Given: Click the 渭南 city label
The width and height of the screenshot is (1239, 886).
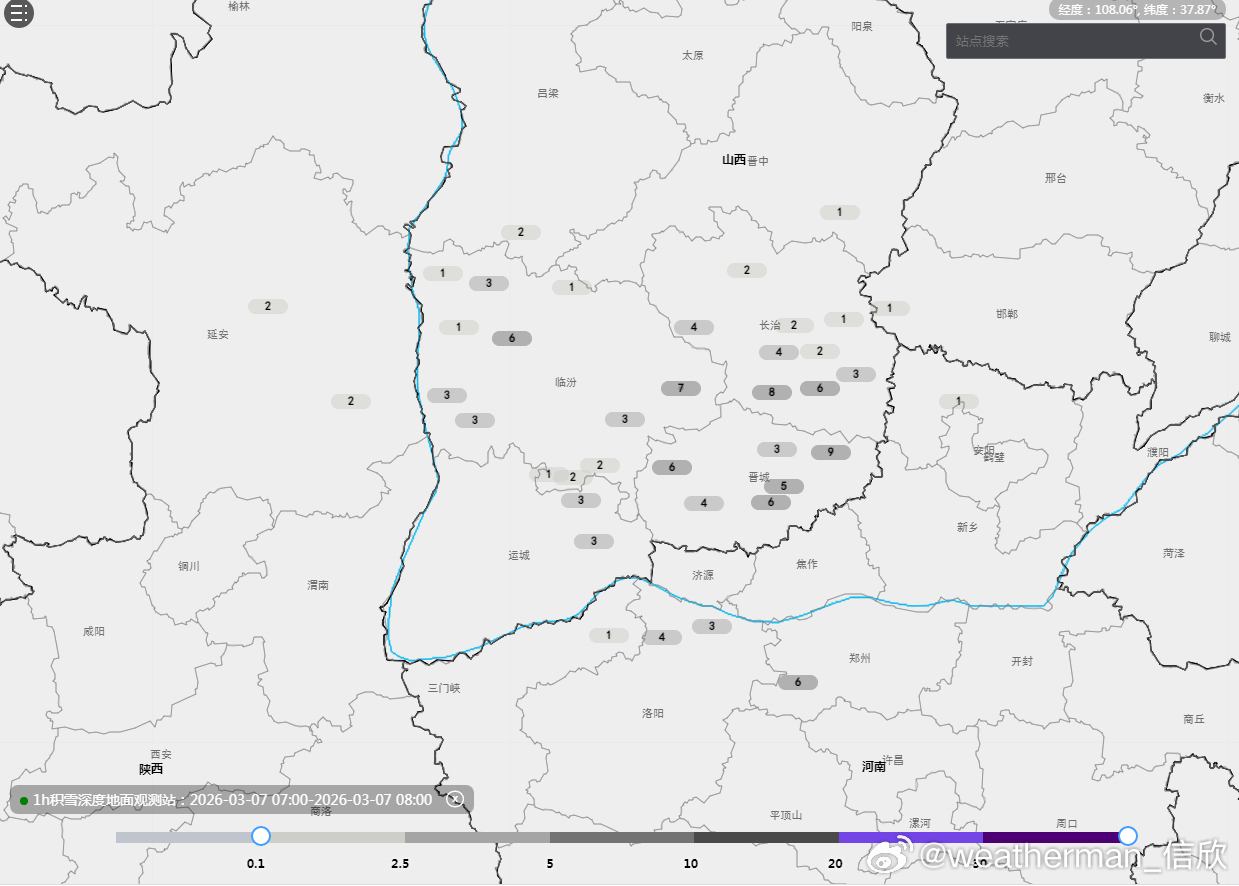Looking at the screenshot, I should [x=318, y=585].
